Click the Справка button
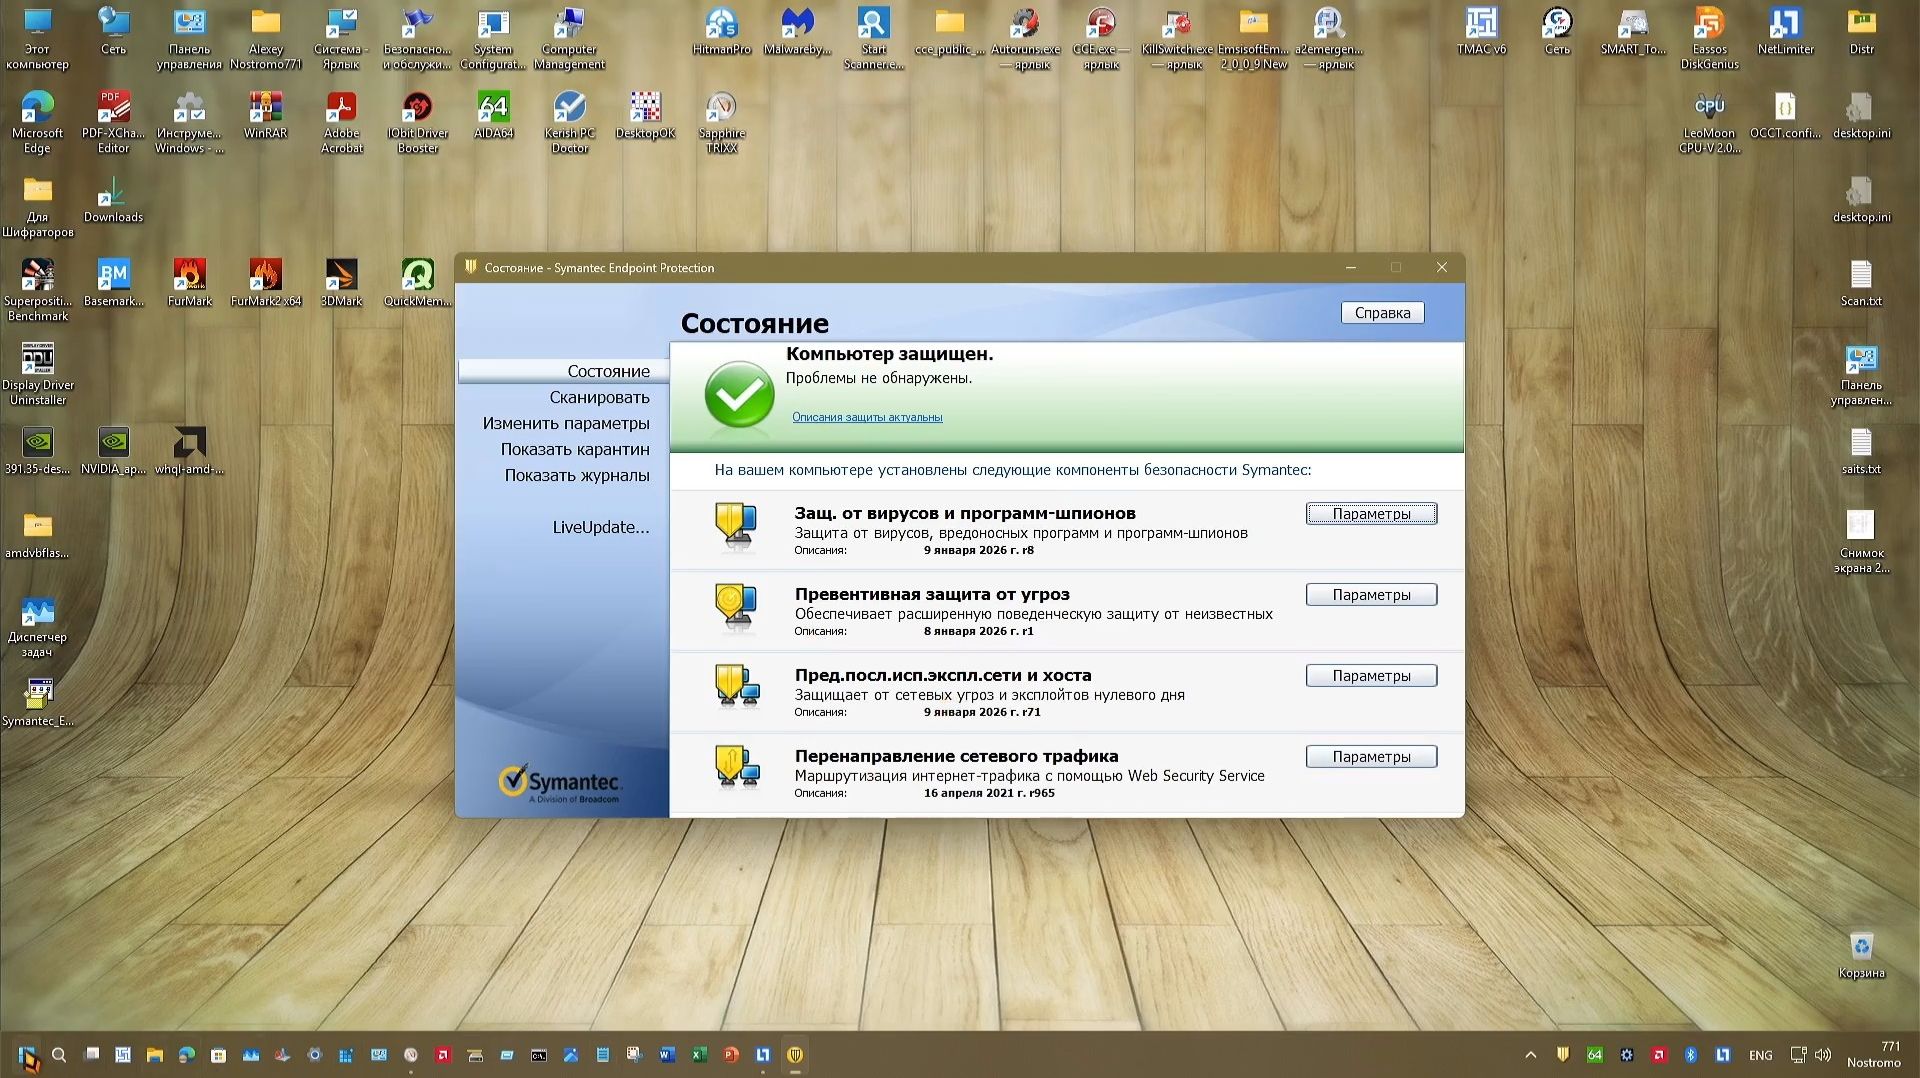 tap(1382, 312)
